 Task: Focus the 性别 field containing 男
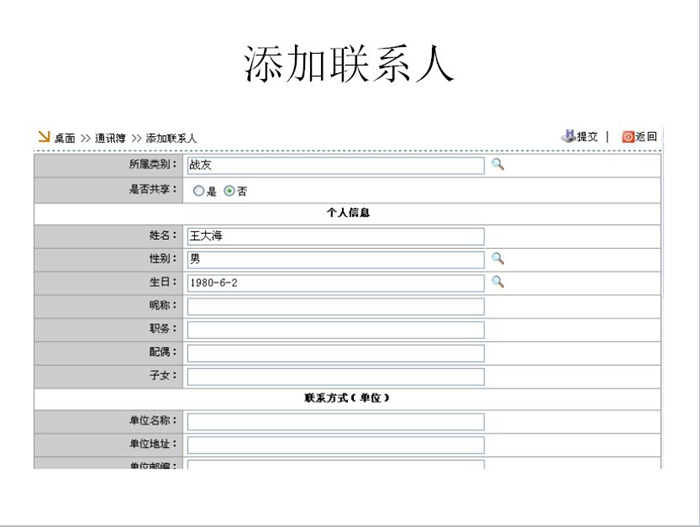pyautogui.click(x=336, y=259)
